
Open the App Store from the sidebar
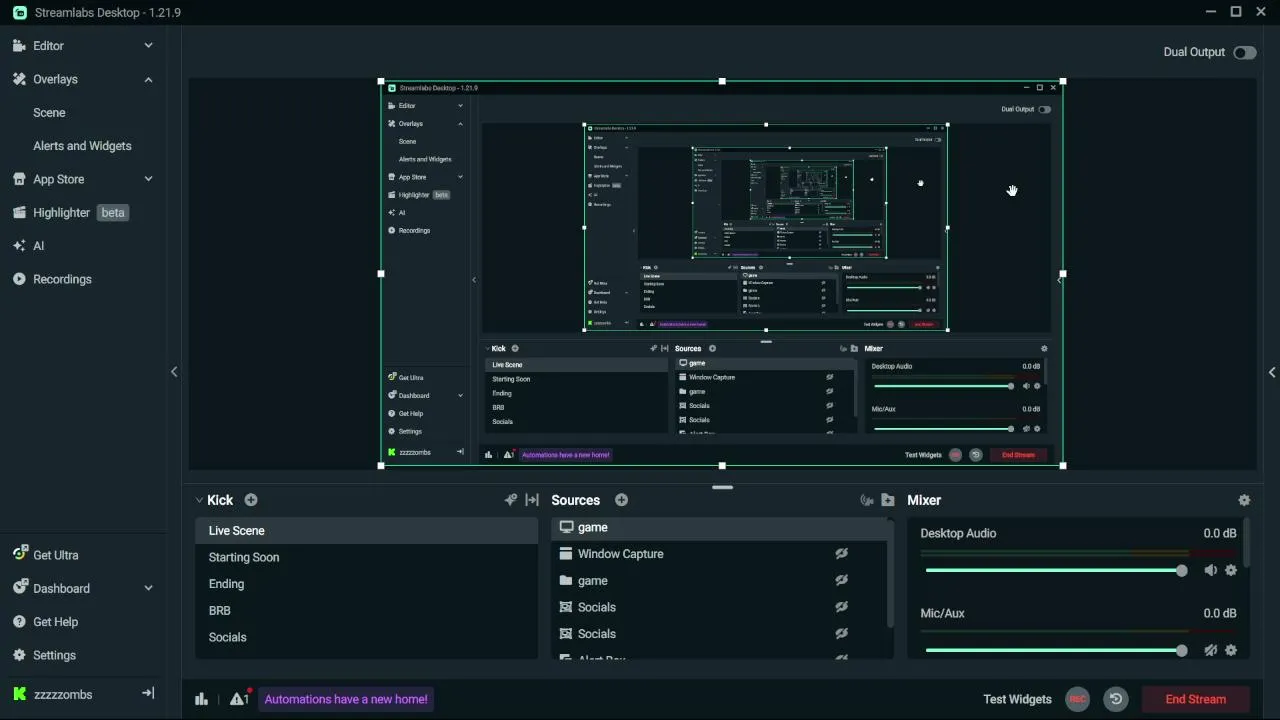coord(58,179)
